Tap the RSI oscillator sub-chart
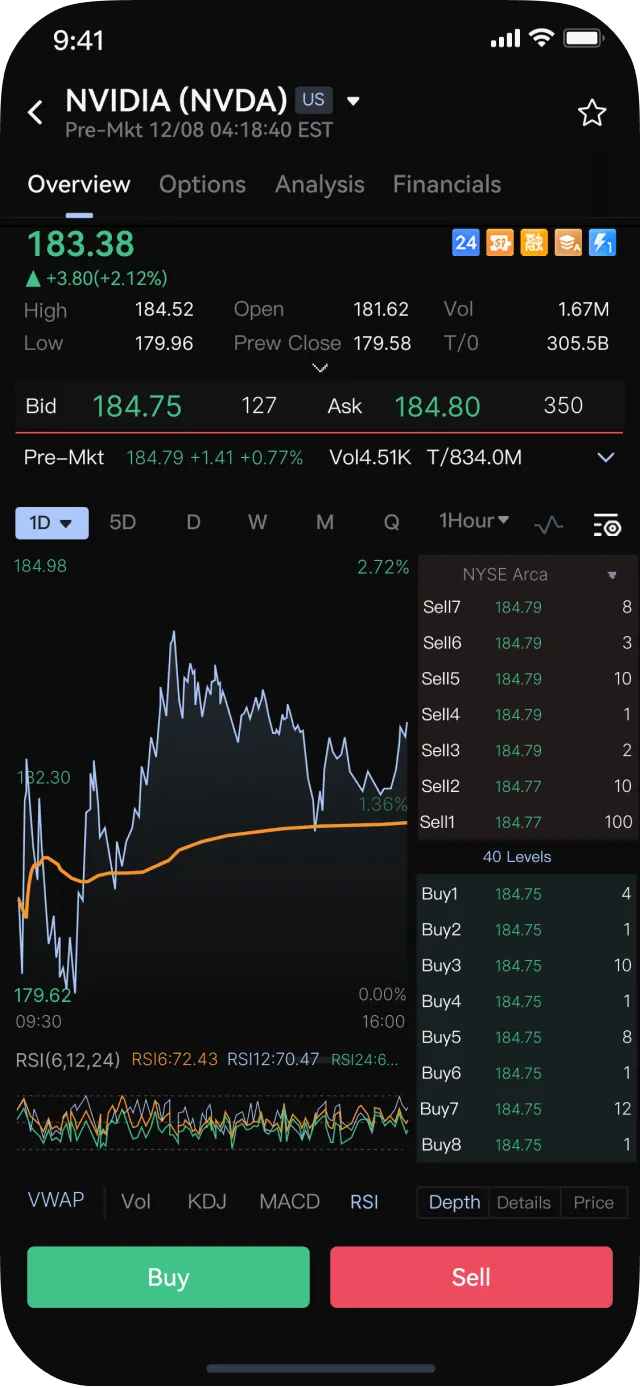 [x=212, y=1120]
